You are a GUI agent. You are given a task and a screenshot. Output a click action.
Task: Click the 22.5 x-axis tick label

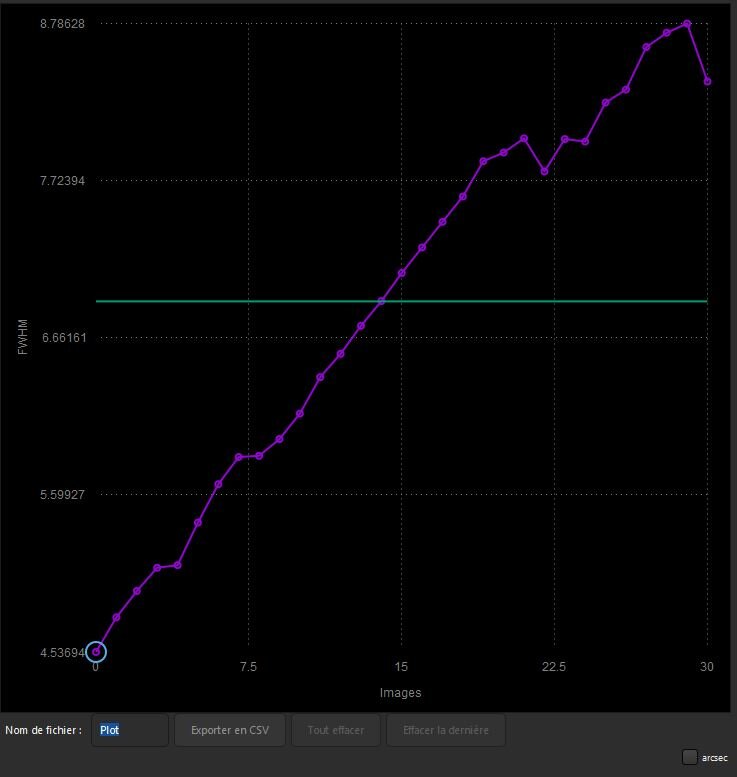(x=554, y=666)
